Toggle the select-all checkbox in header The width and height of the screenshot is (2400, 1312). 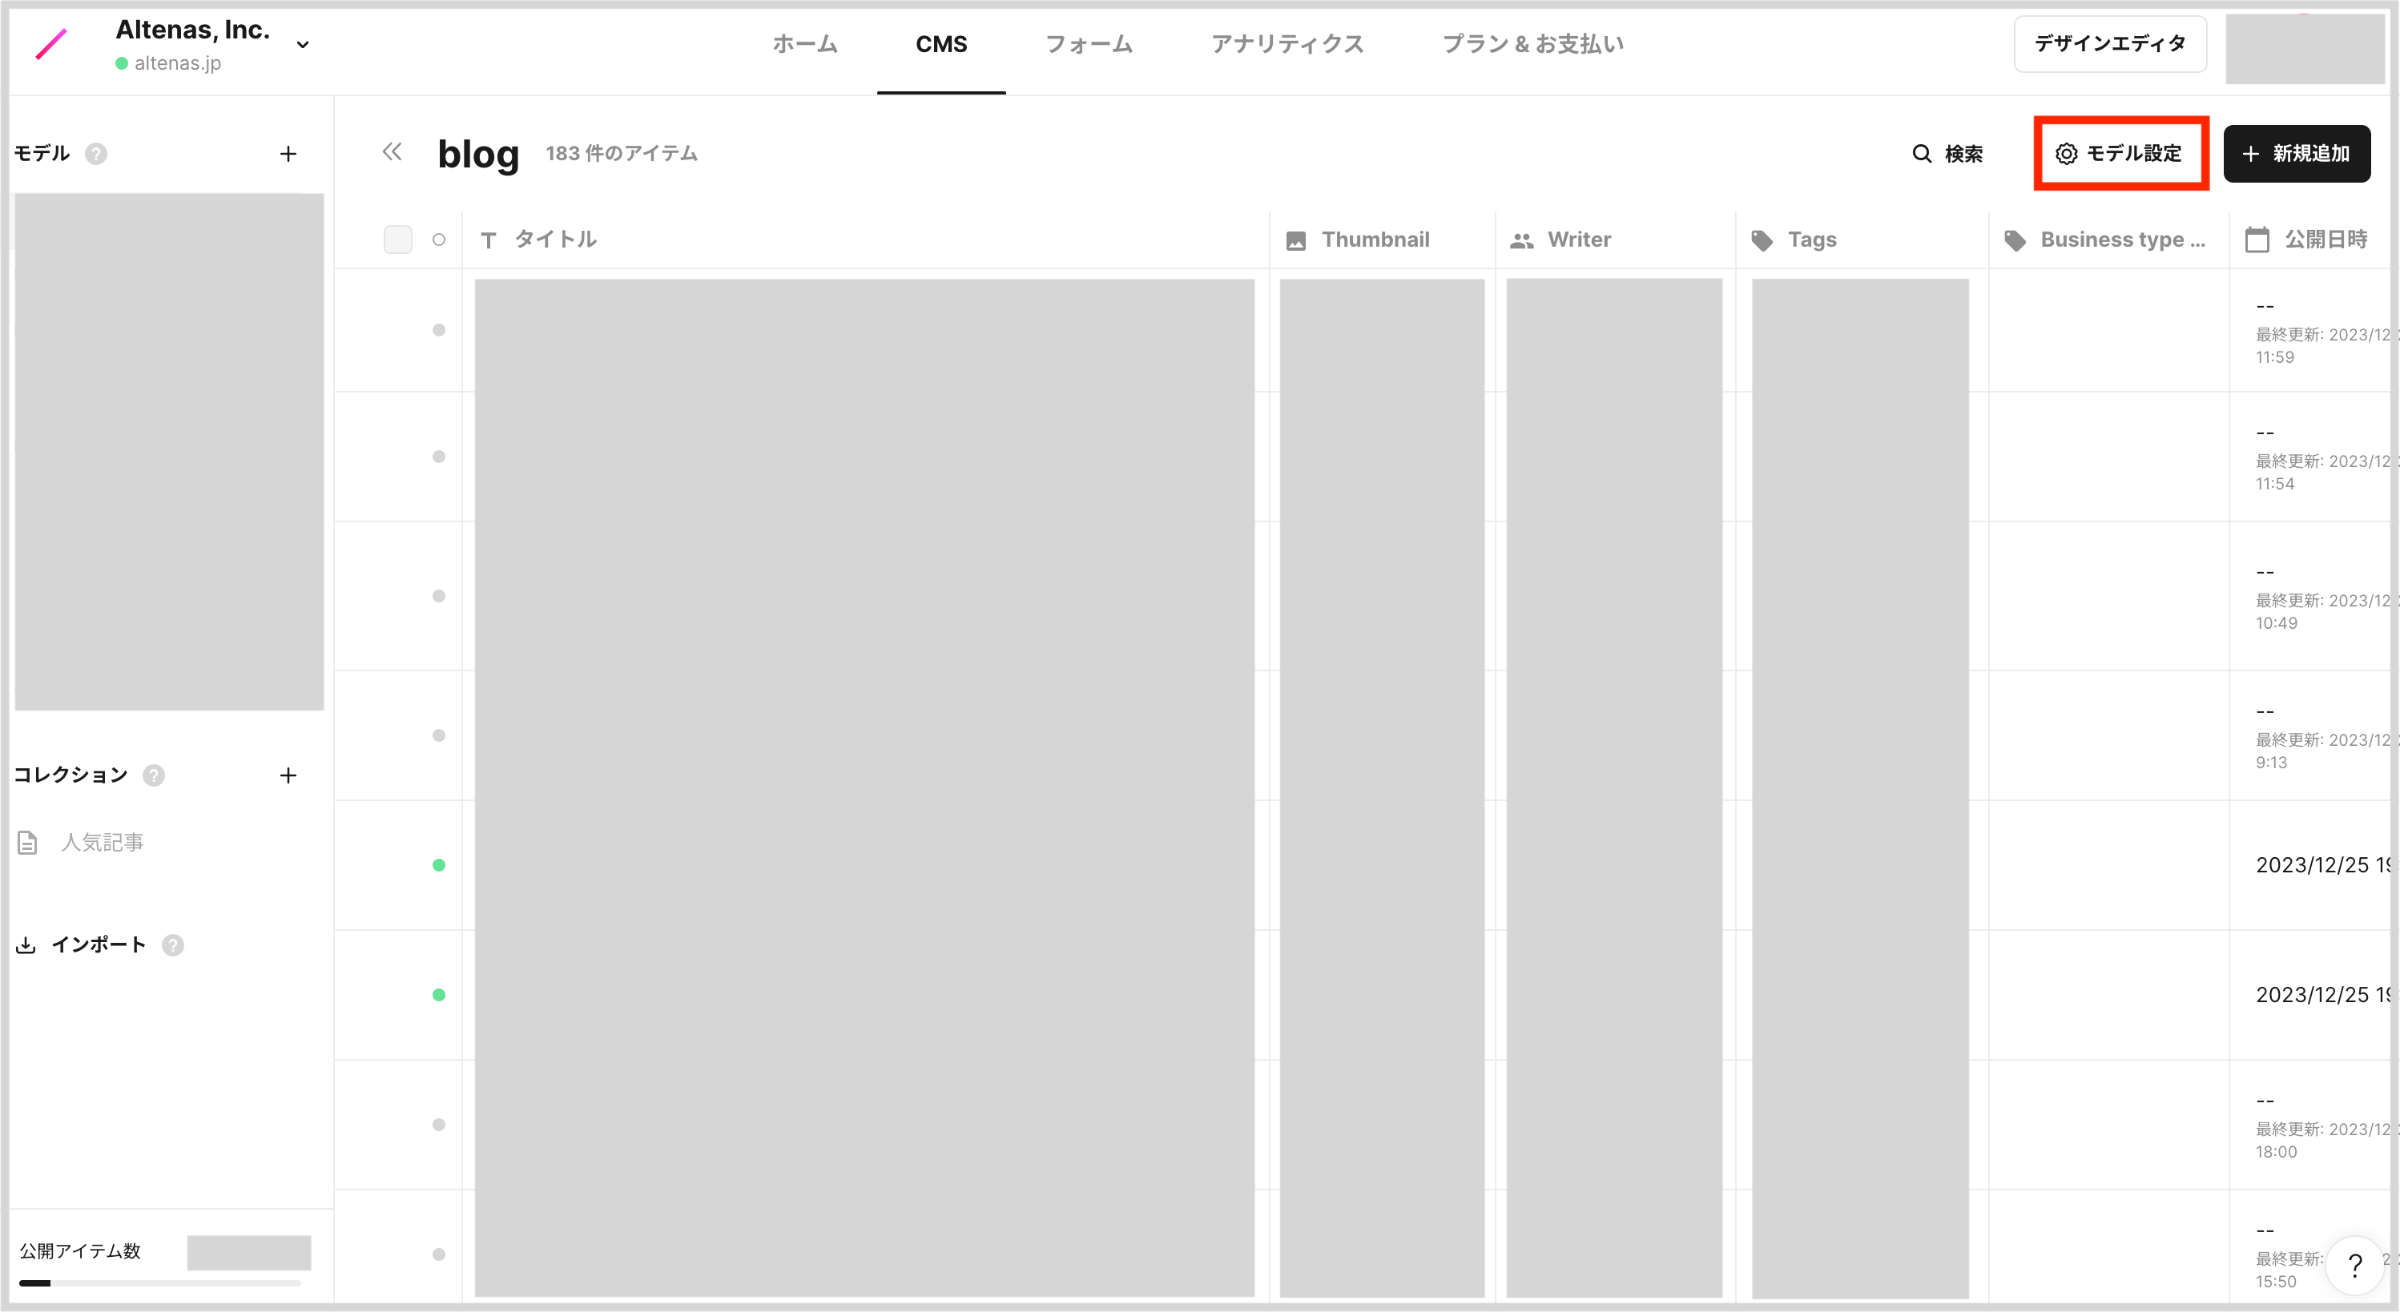point(398,239)
